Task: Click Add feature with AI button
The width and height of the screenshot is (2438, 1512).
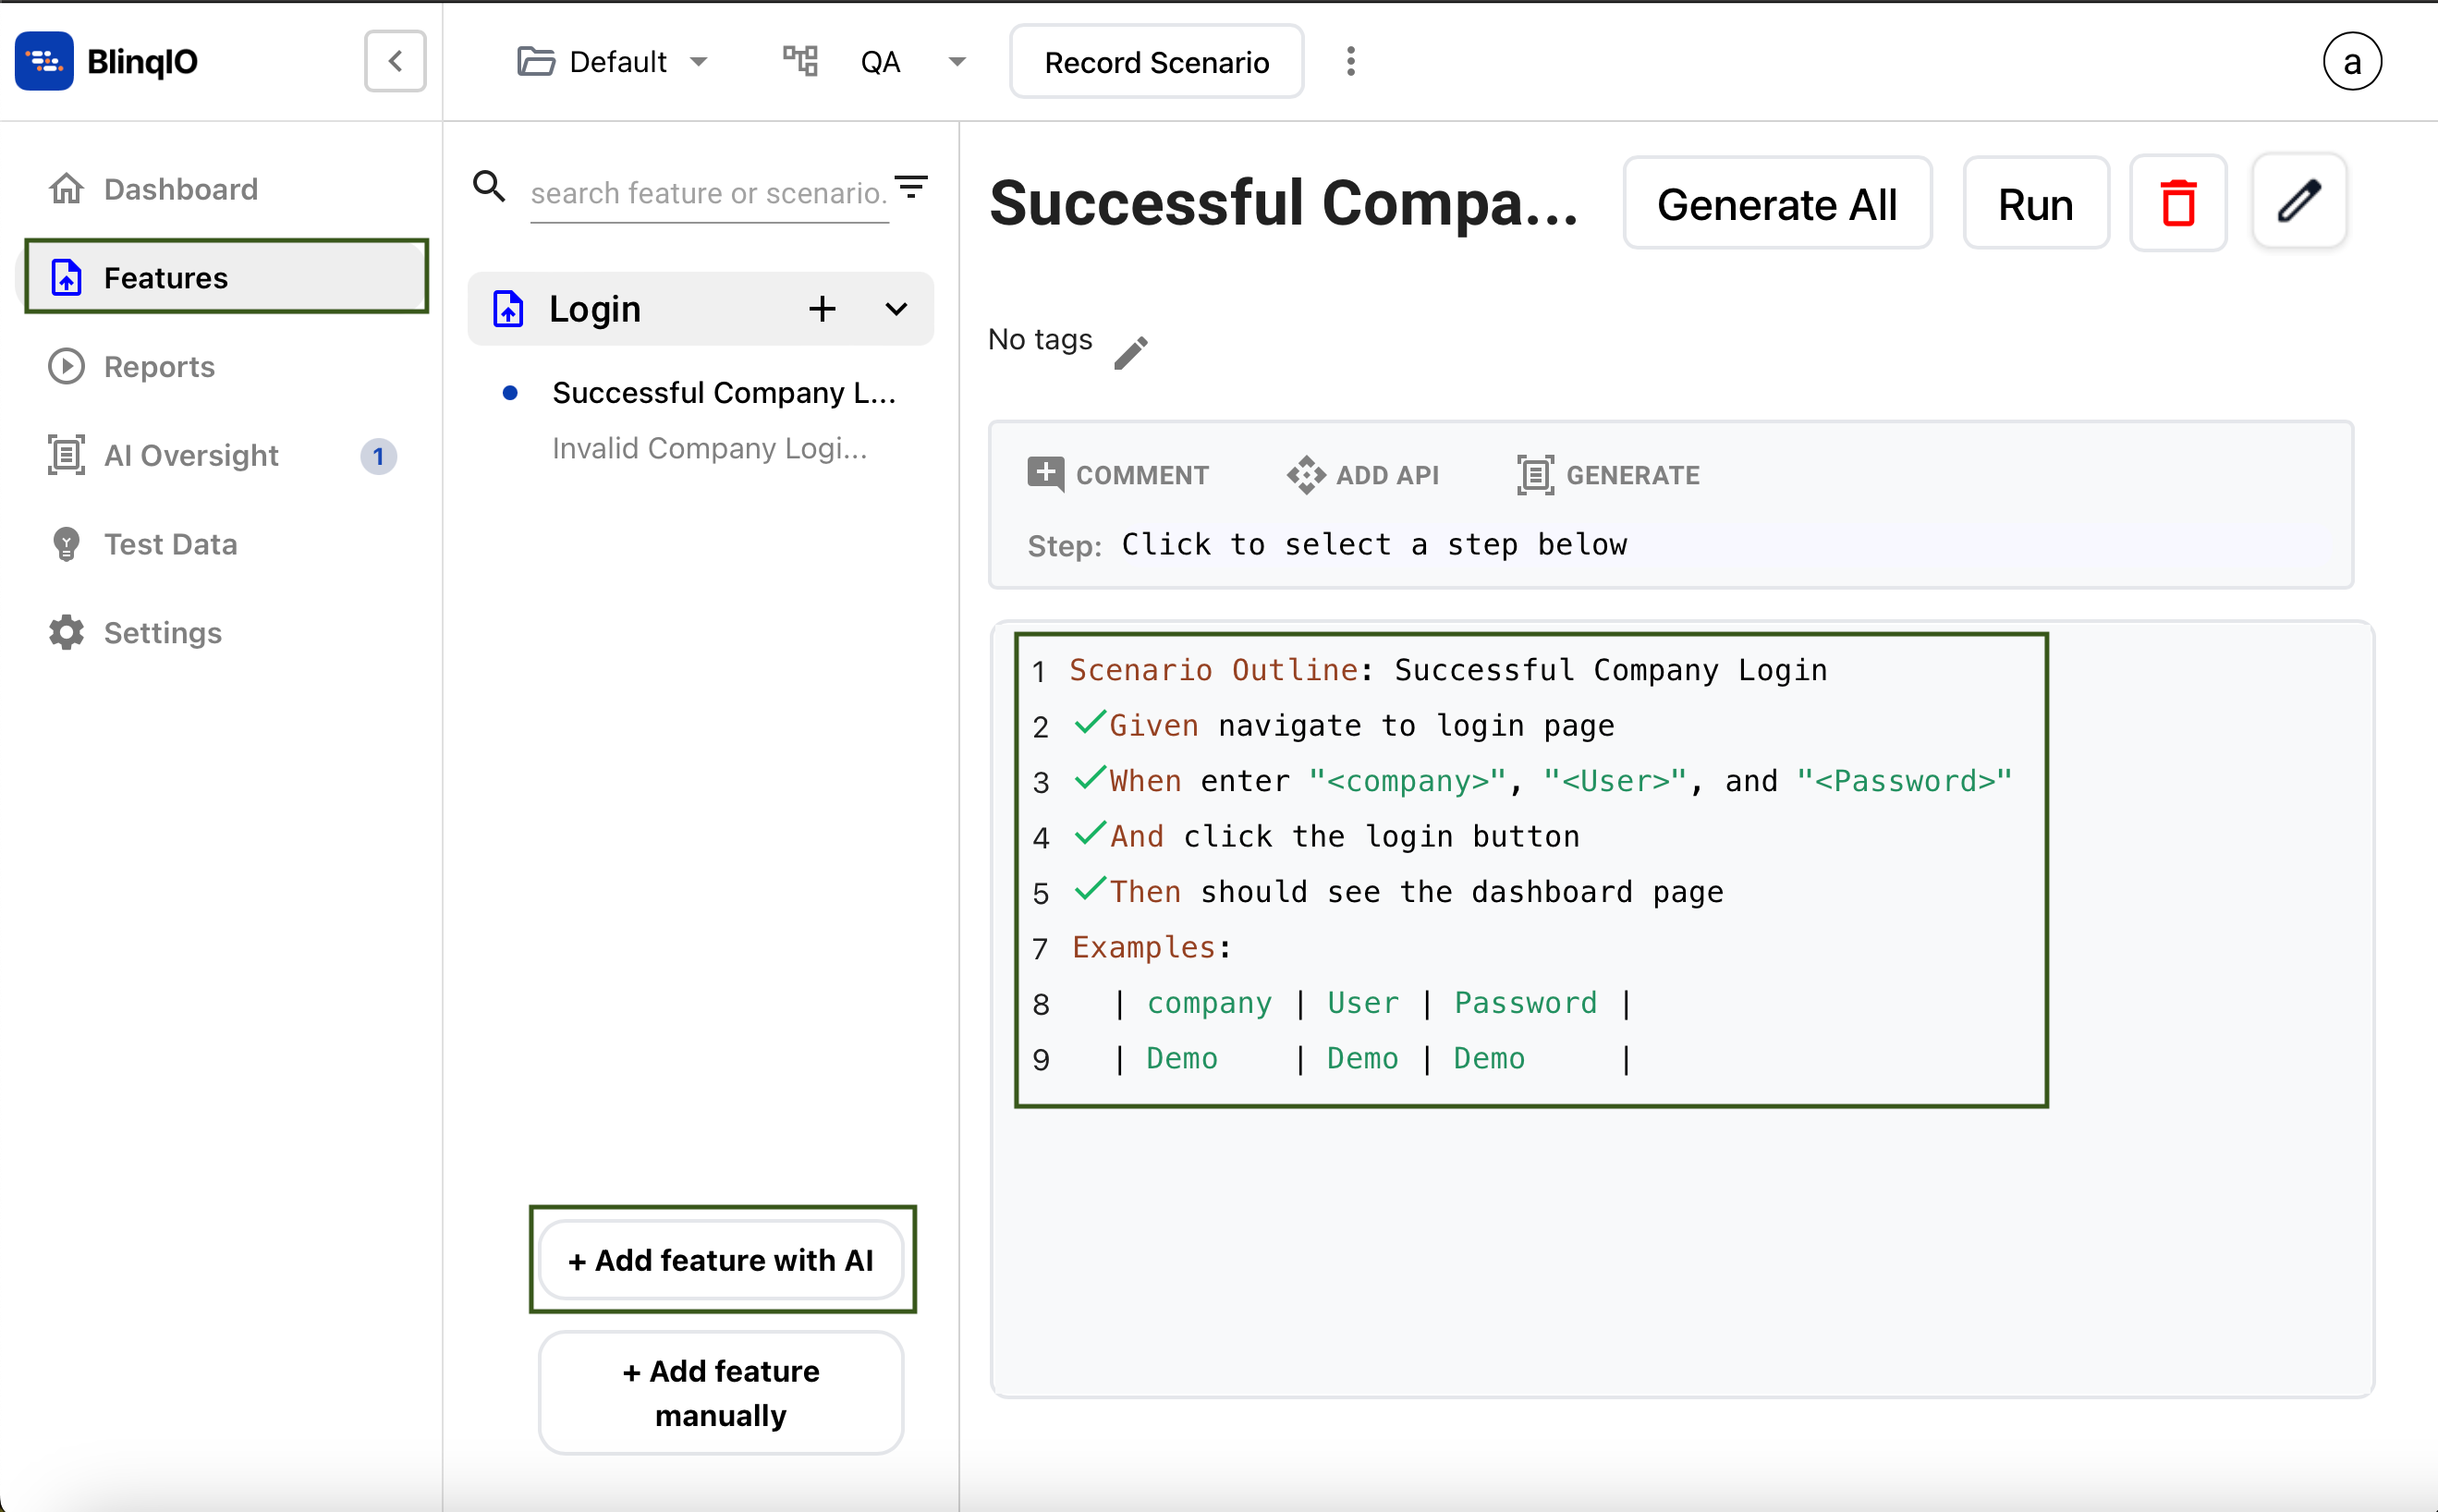Action: [x=720, y=1260]
